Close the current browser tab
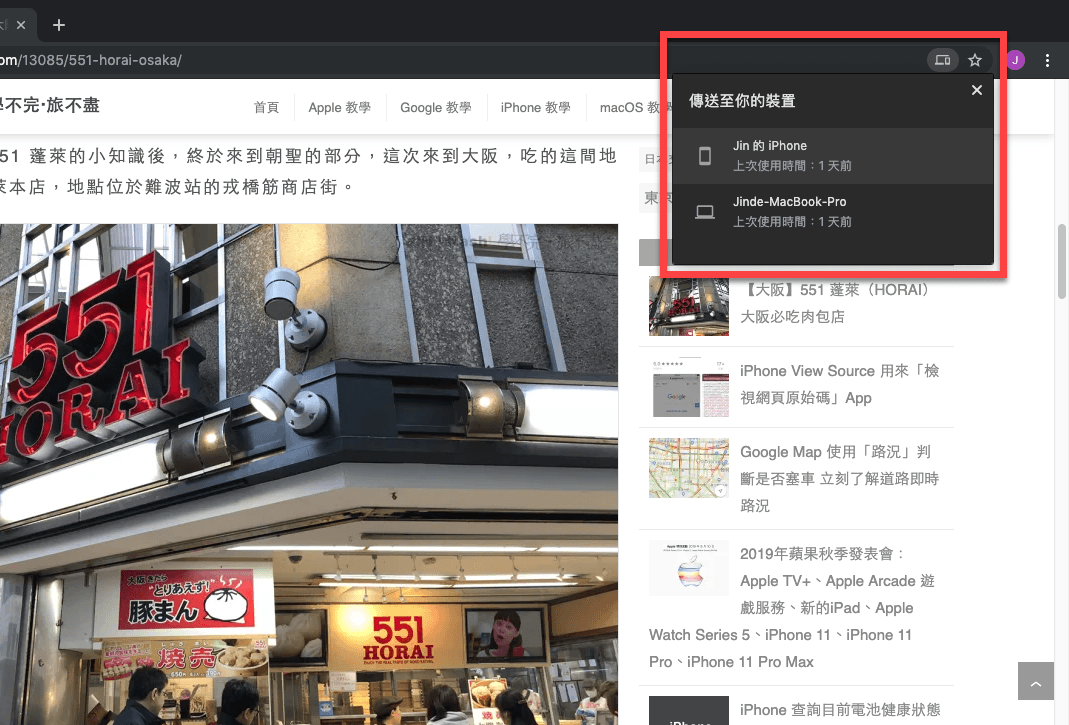 click(x=21, y=25)
